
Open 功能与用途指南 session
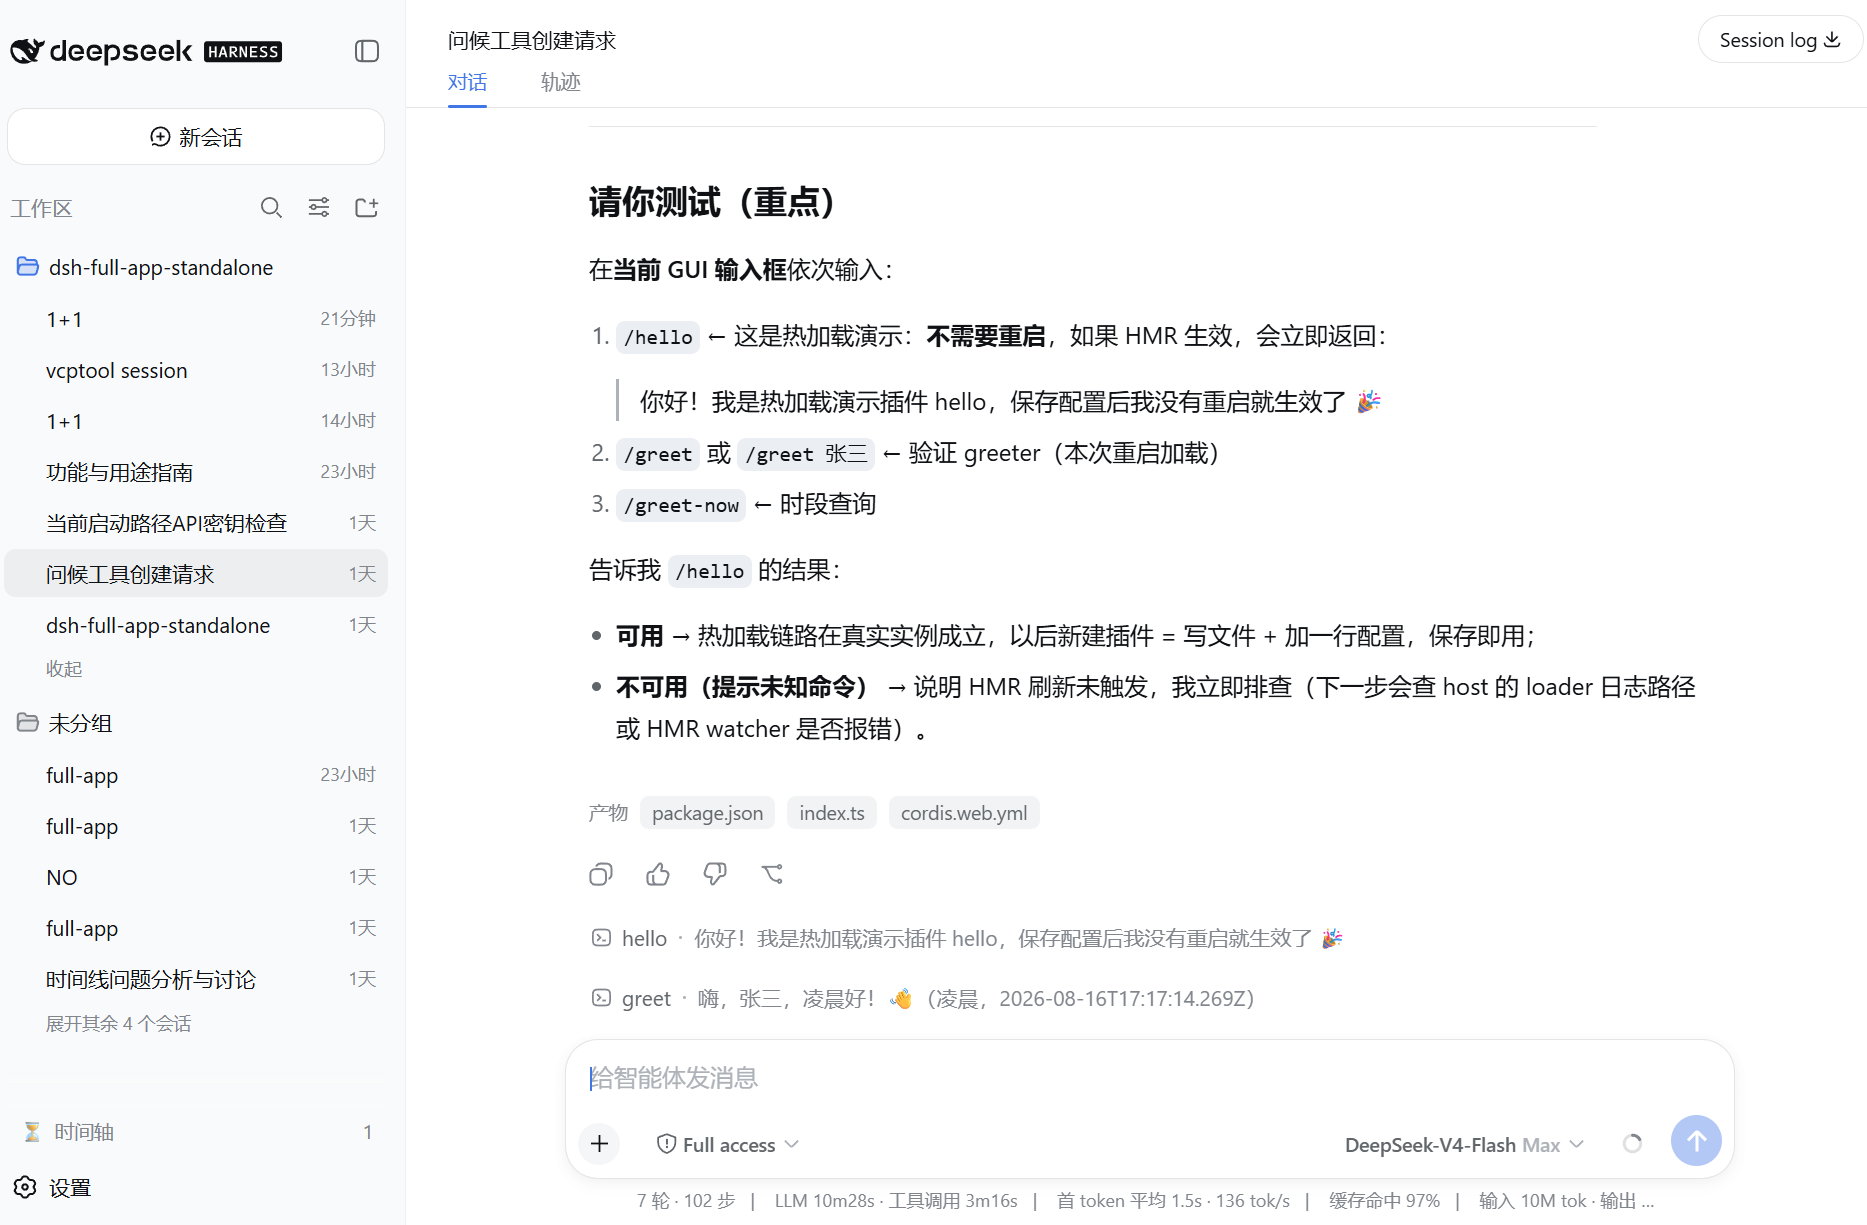click(196, 472)
